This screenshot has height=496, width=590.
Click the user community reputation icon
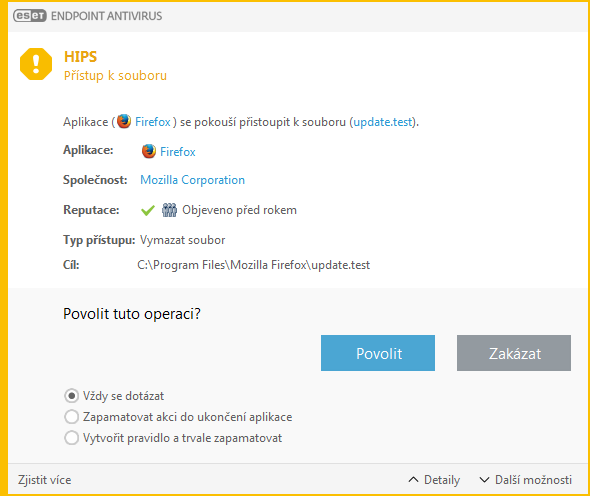point(169,210)
